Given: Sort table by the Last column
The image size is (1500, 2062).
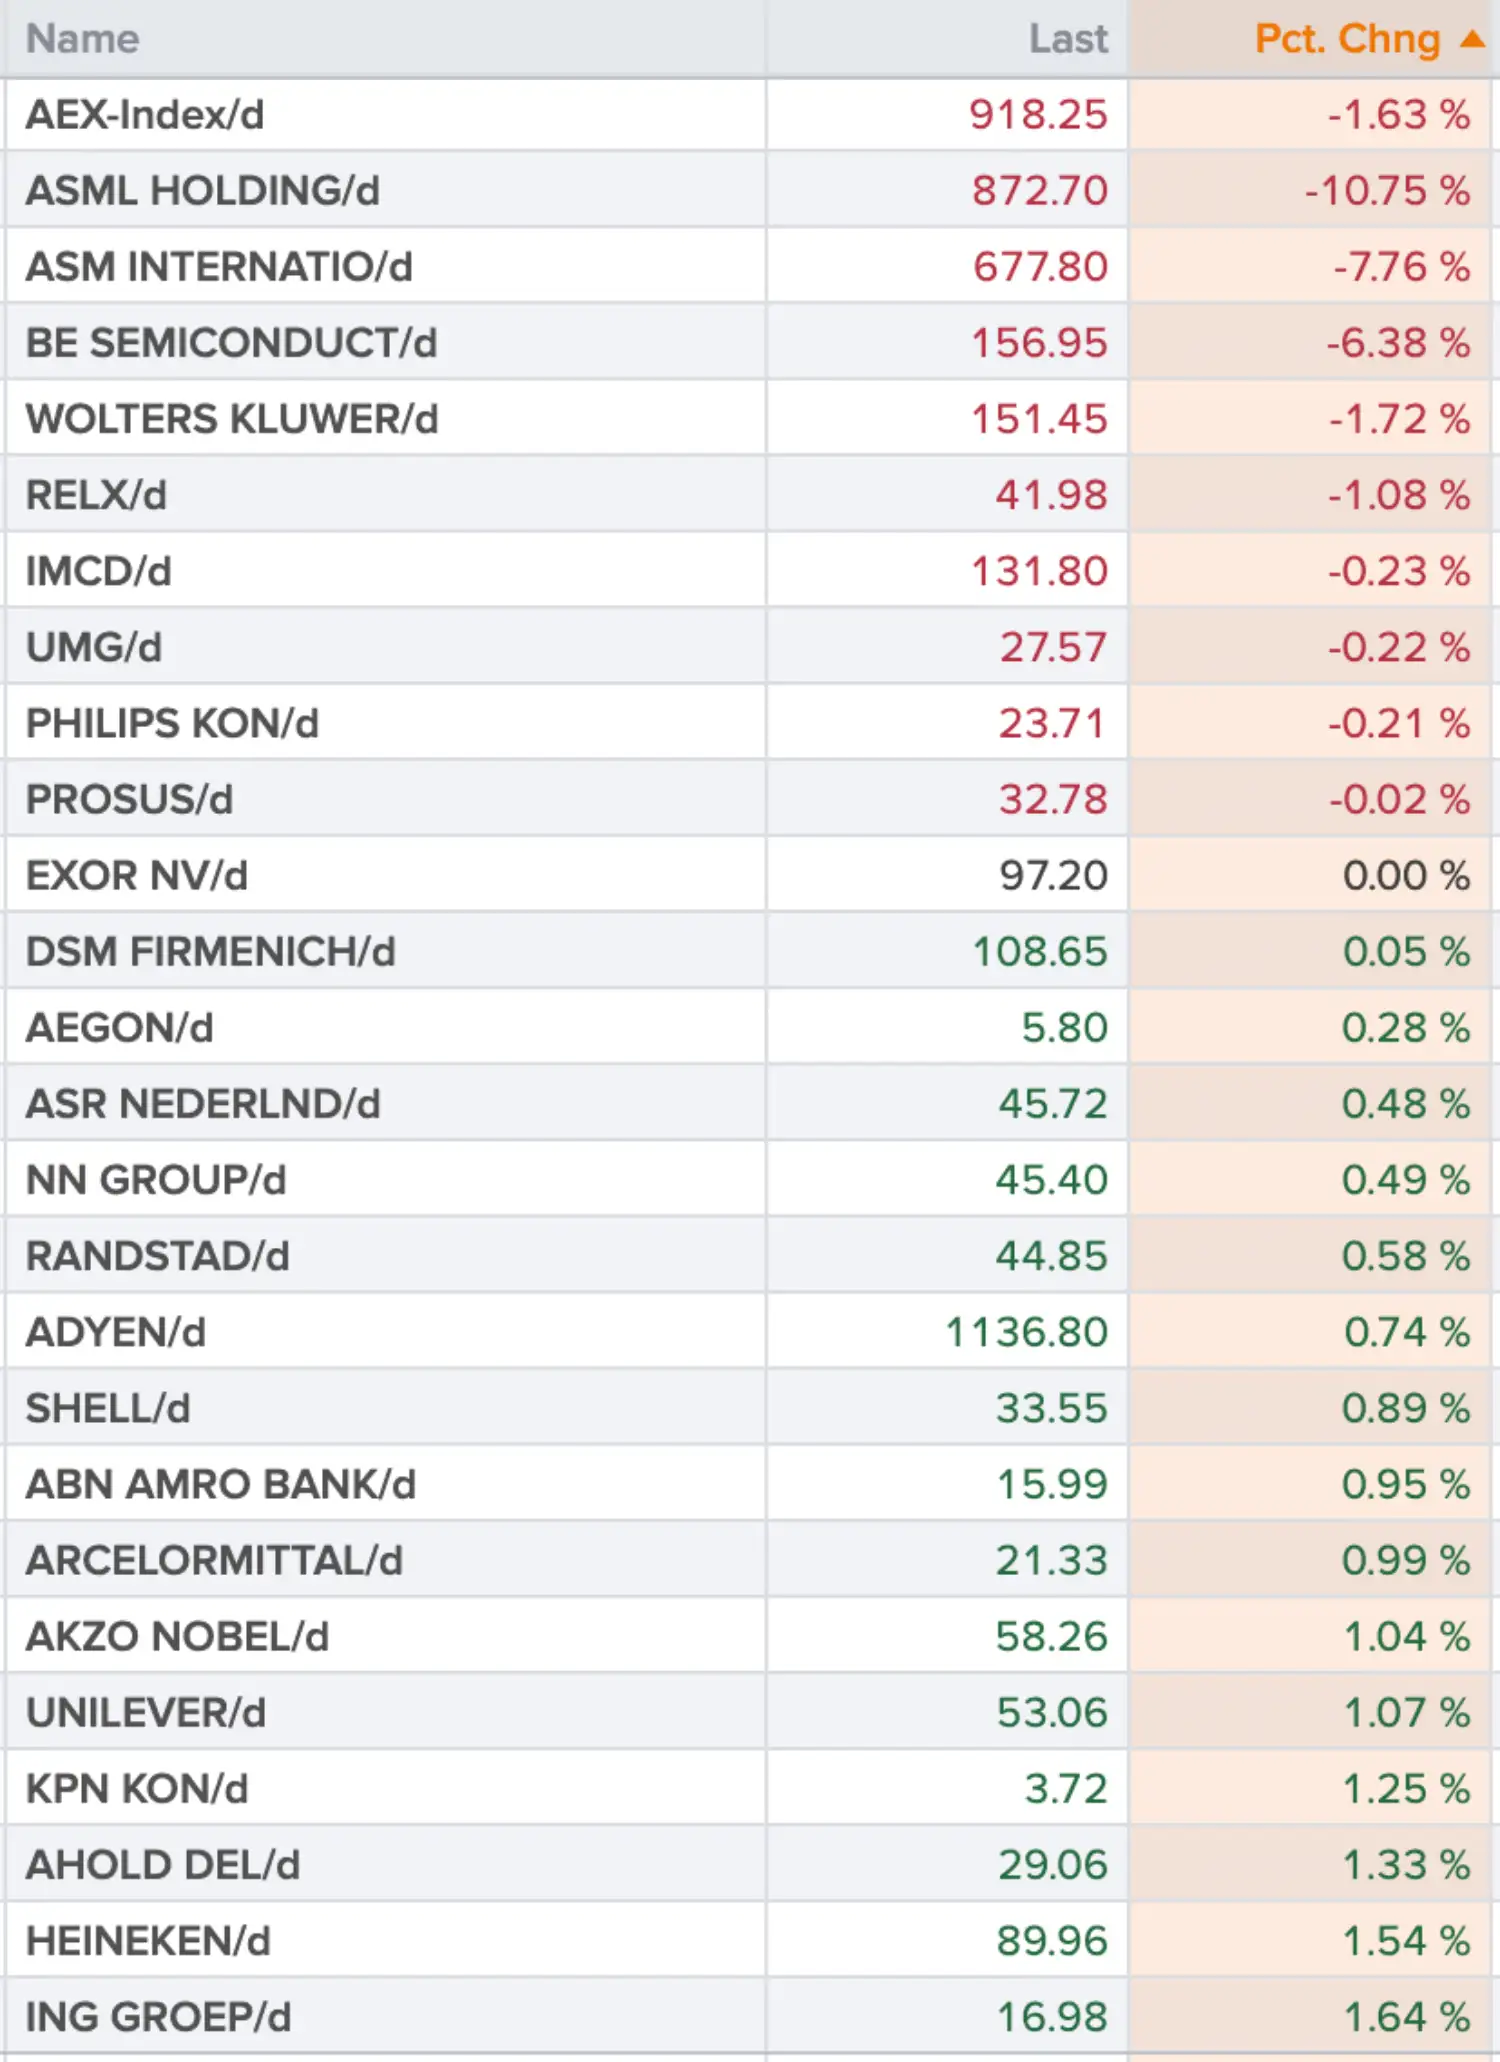Looking at the screenshot, I should 1068,39.
